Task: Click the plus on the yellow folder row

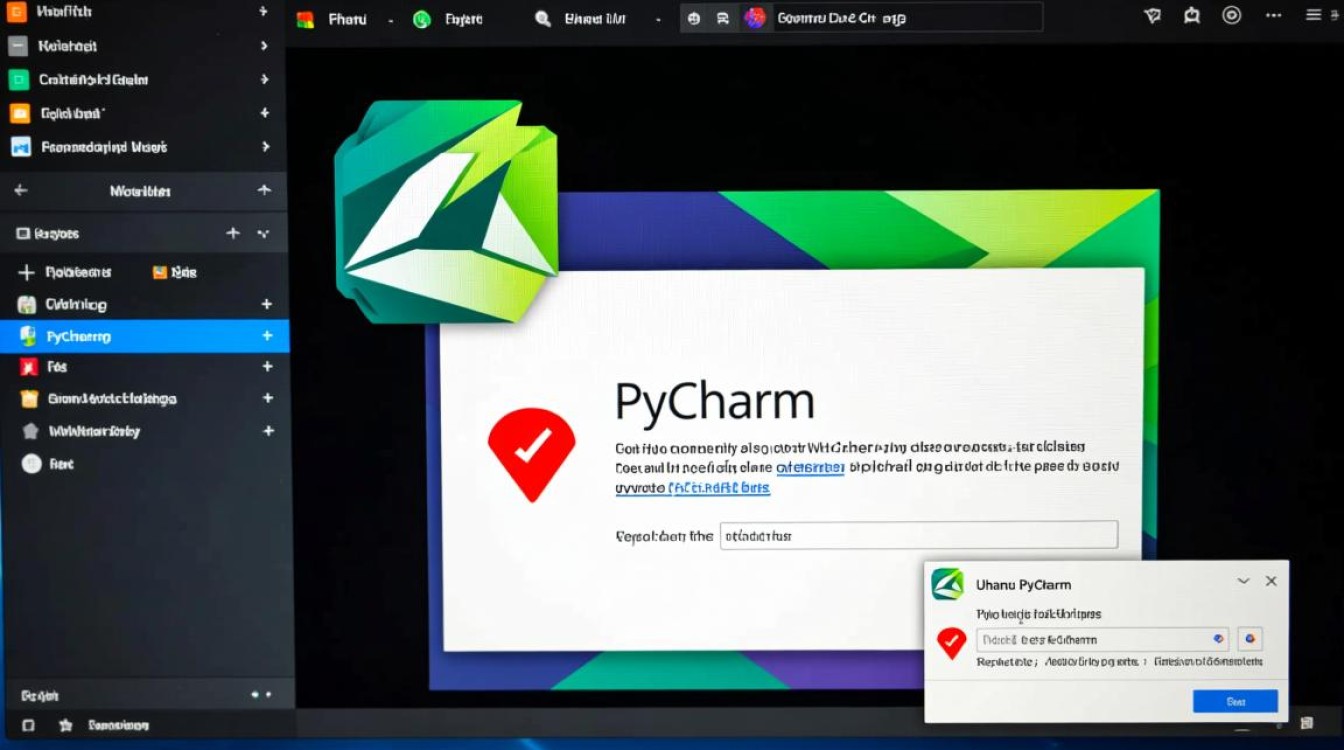Action: click(268, 398)
